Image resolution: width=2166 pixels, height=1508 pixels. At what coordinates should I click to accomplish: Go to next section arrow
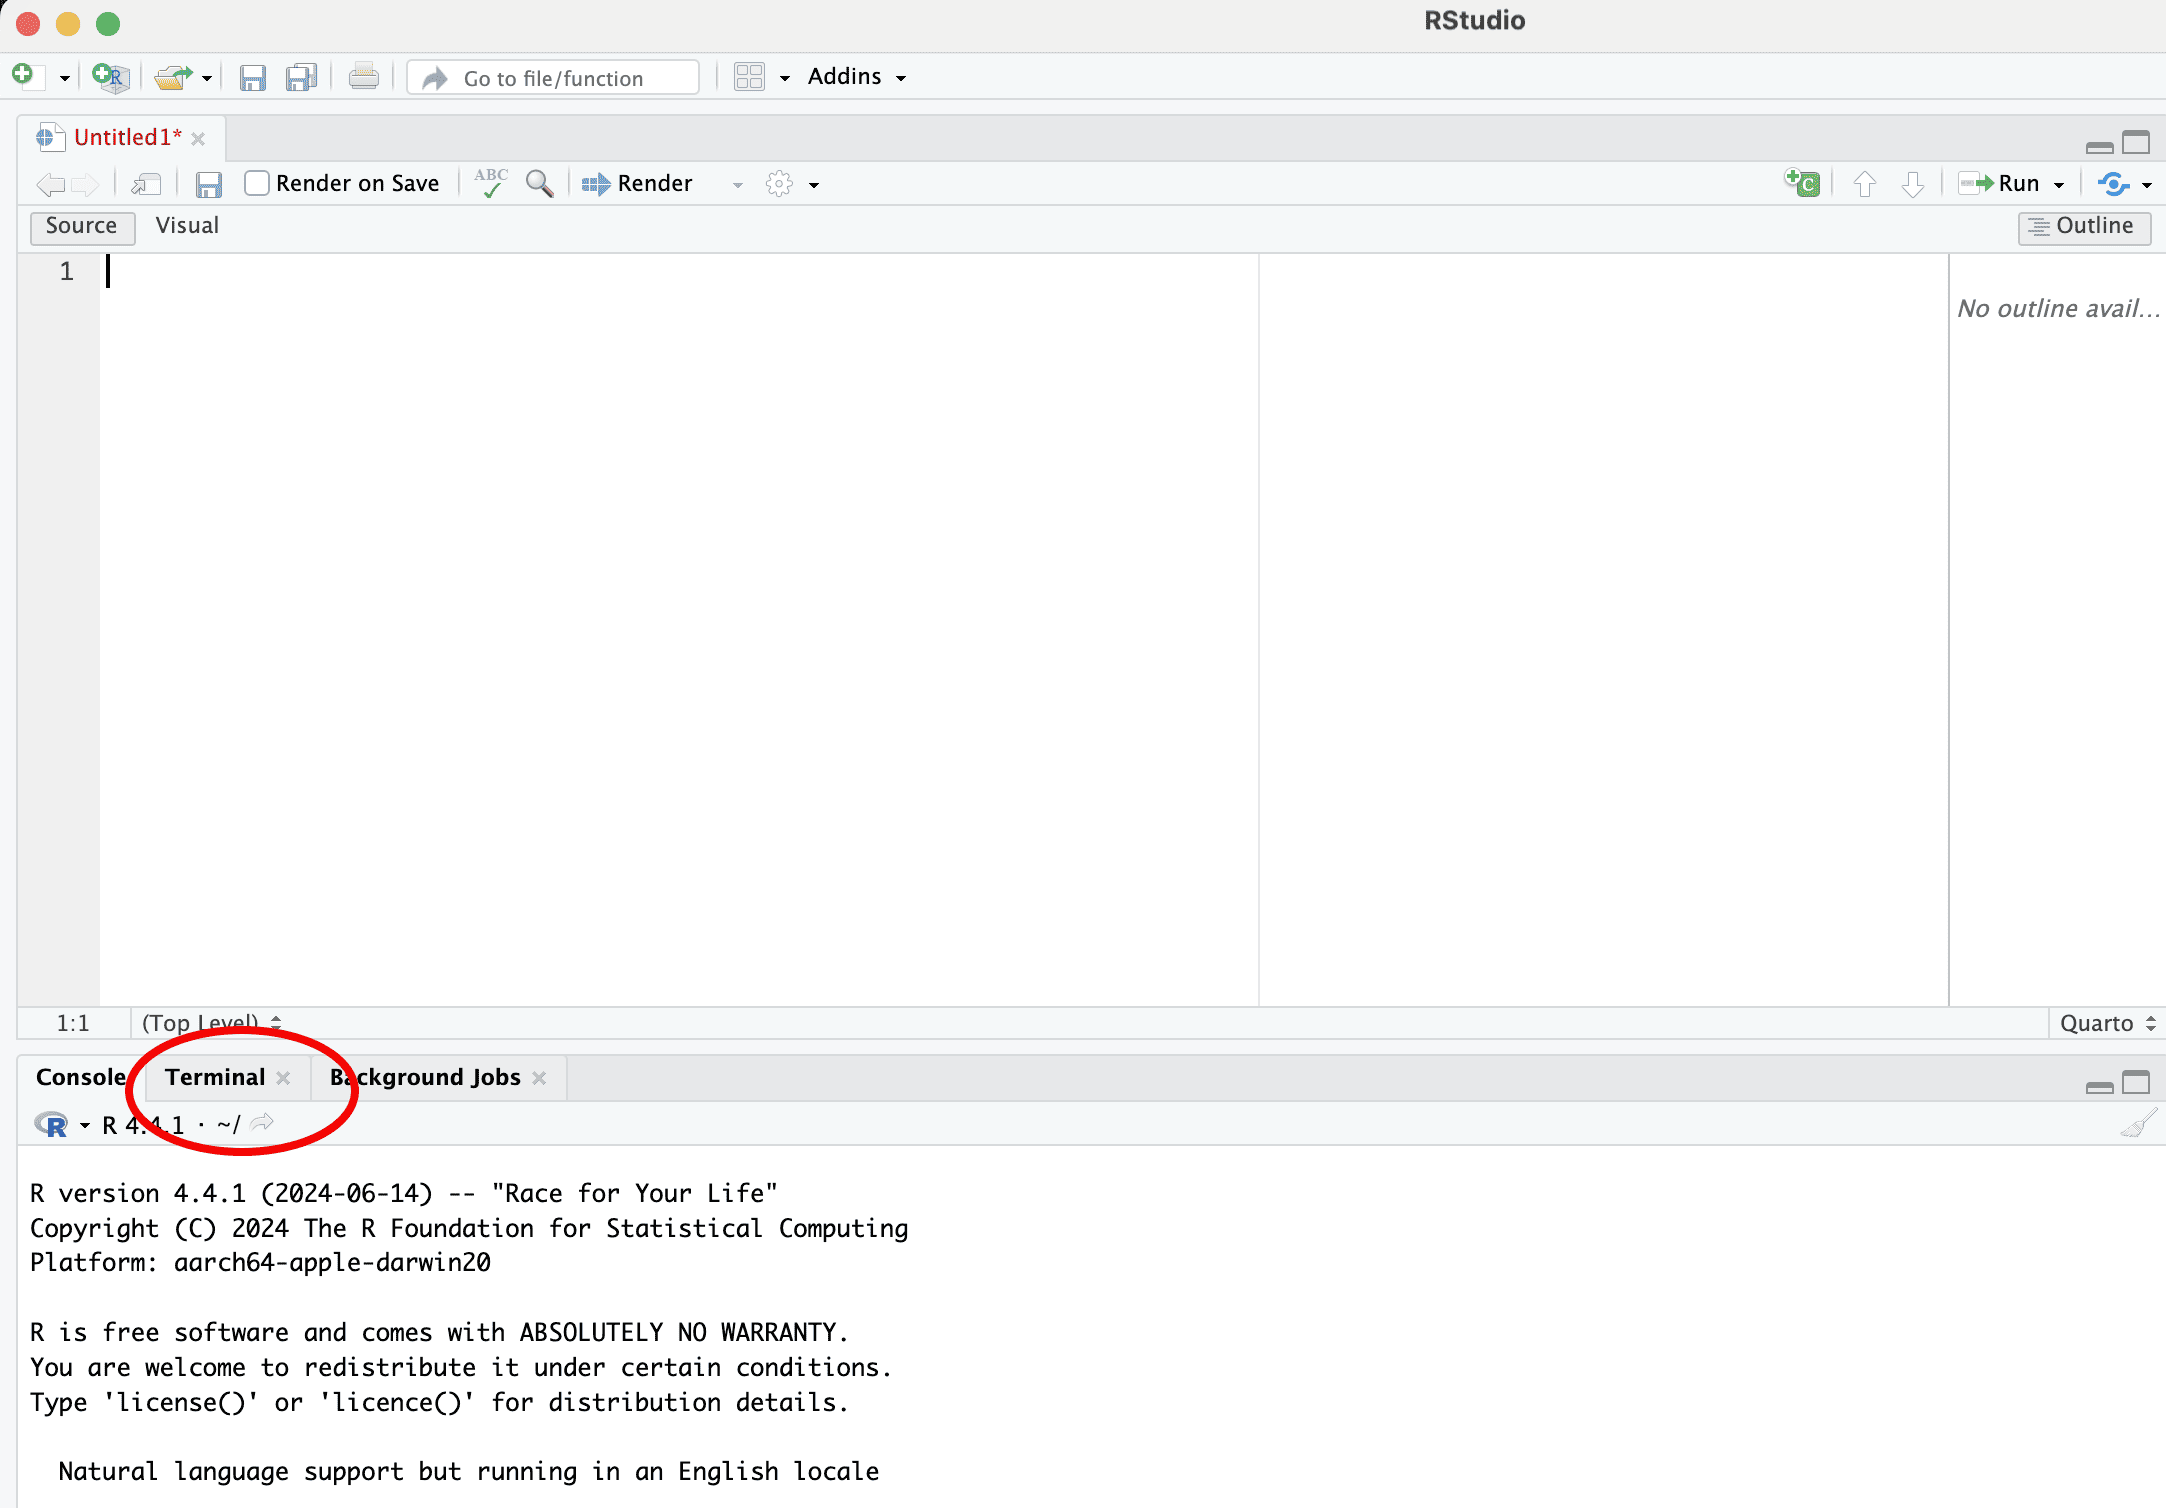[x=1912, y=183]
